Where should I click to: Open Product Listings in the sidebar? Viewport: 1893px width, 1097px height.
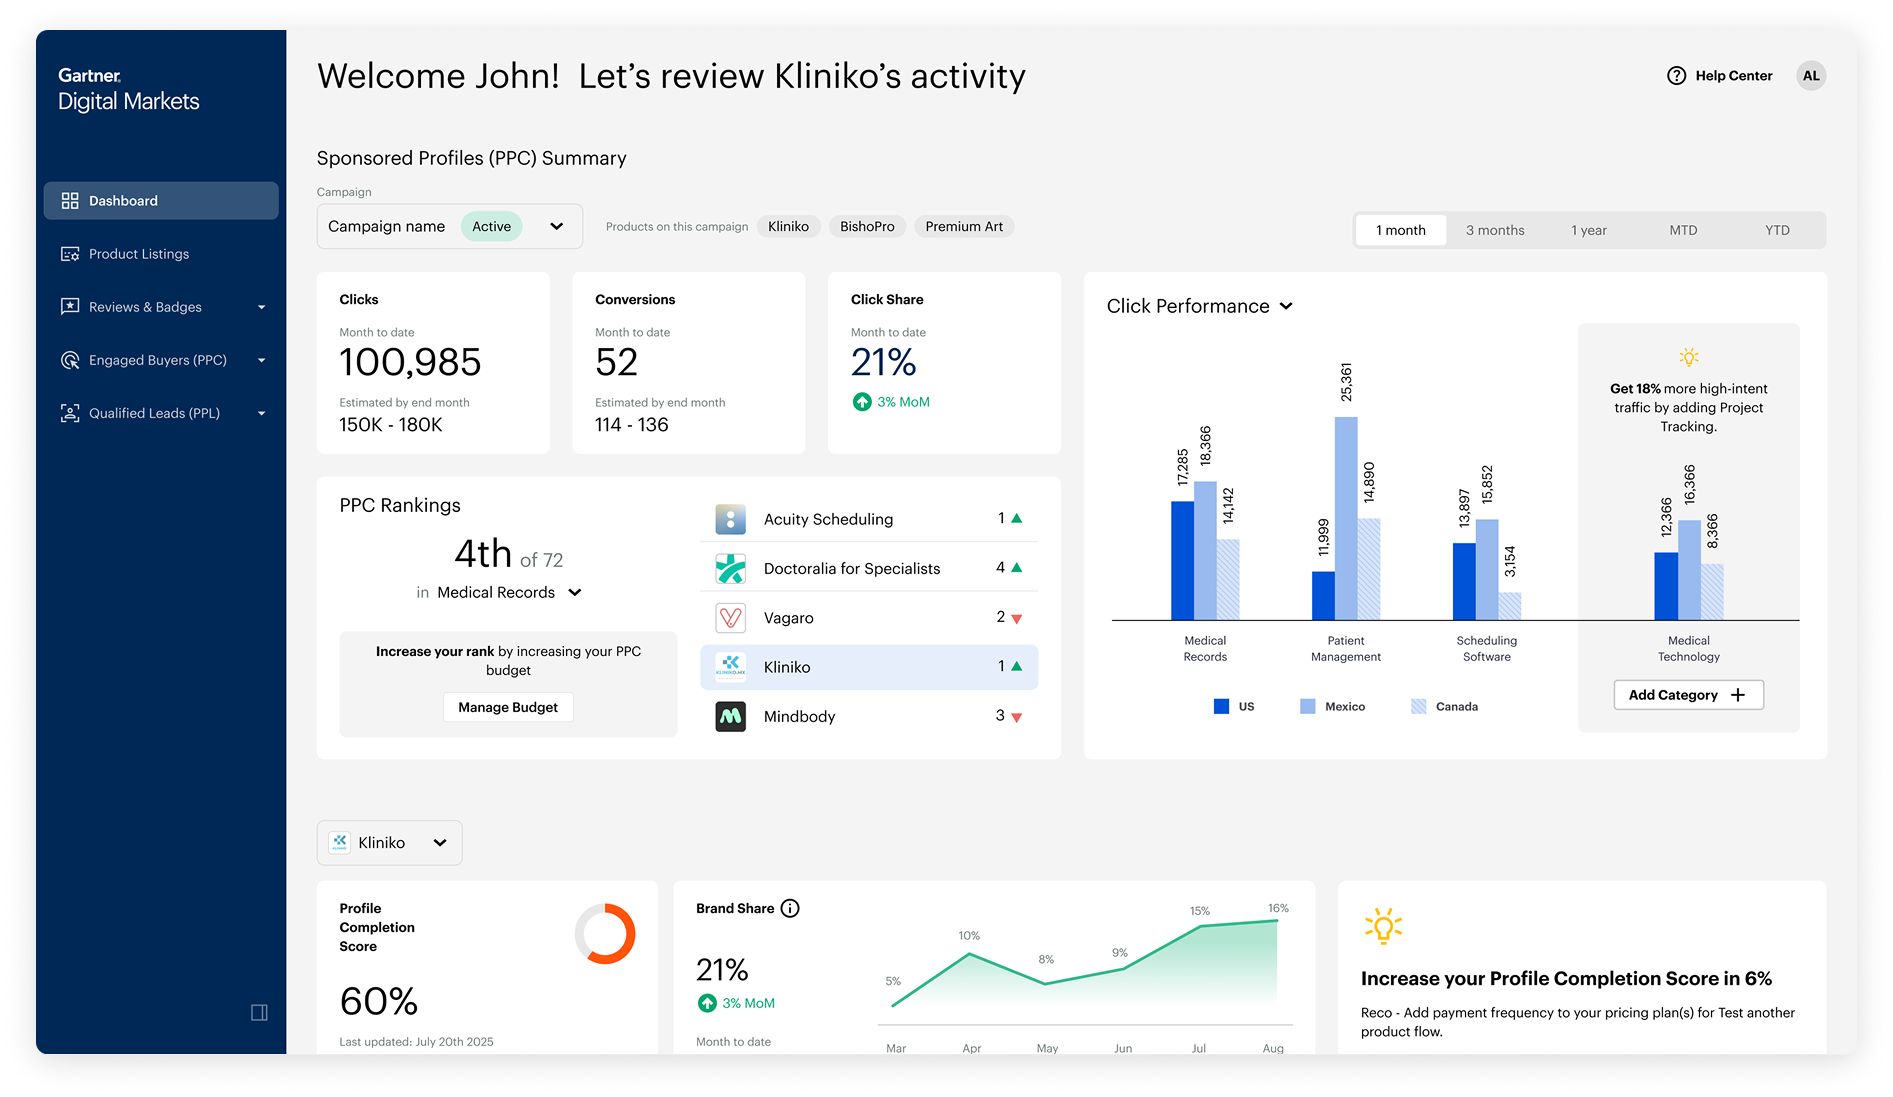(161, 254)
